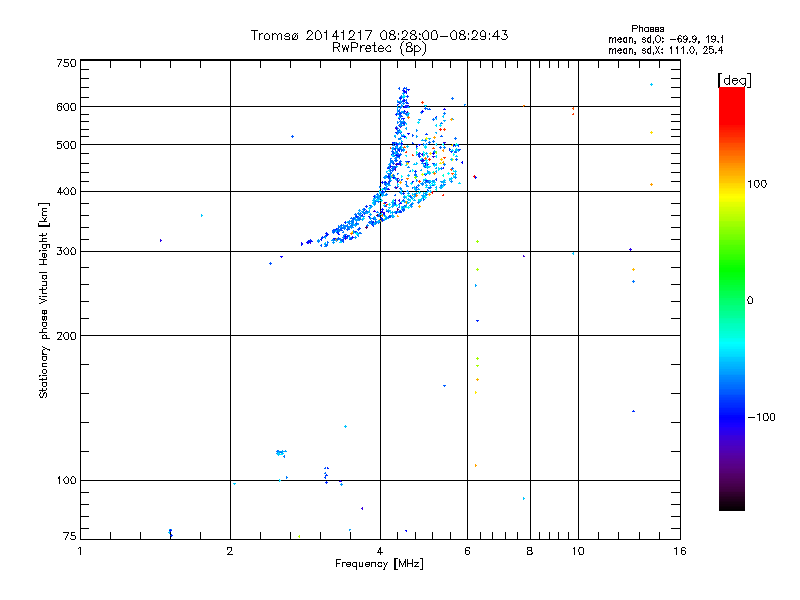This screenshot has width=800, height=600.
Task: Click the y-axis tick label '400'
Action: [66, 191]
